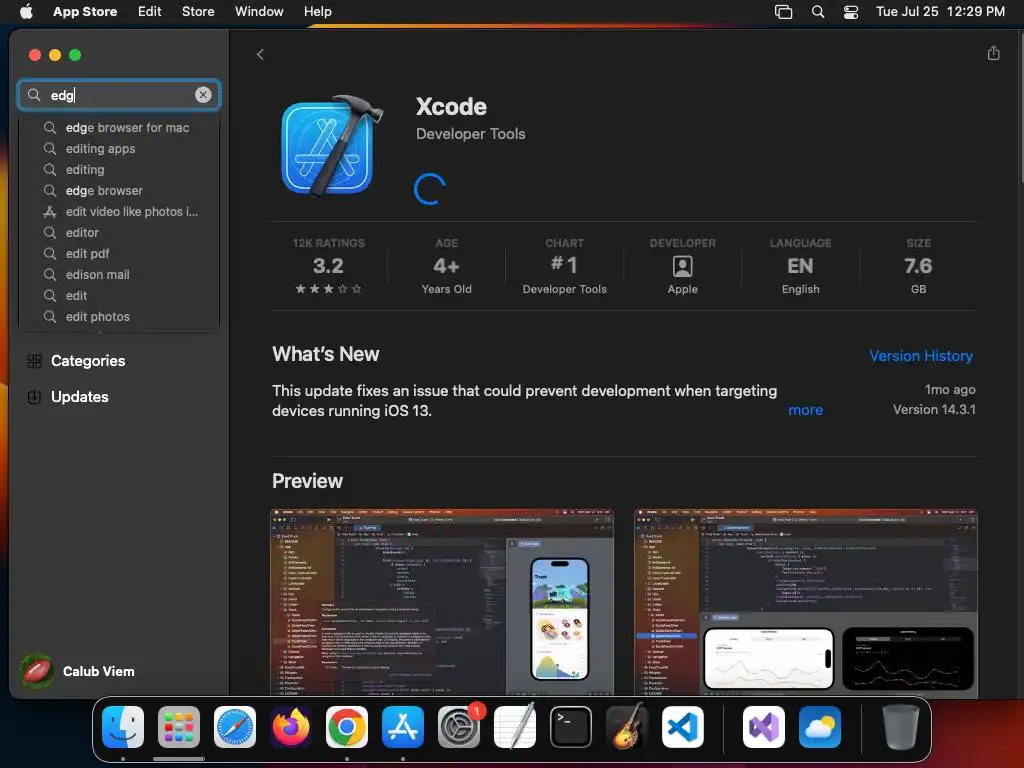Open System Settings from the Dock
This screenshot has width=1024, height=768.
(459, 727)
